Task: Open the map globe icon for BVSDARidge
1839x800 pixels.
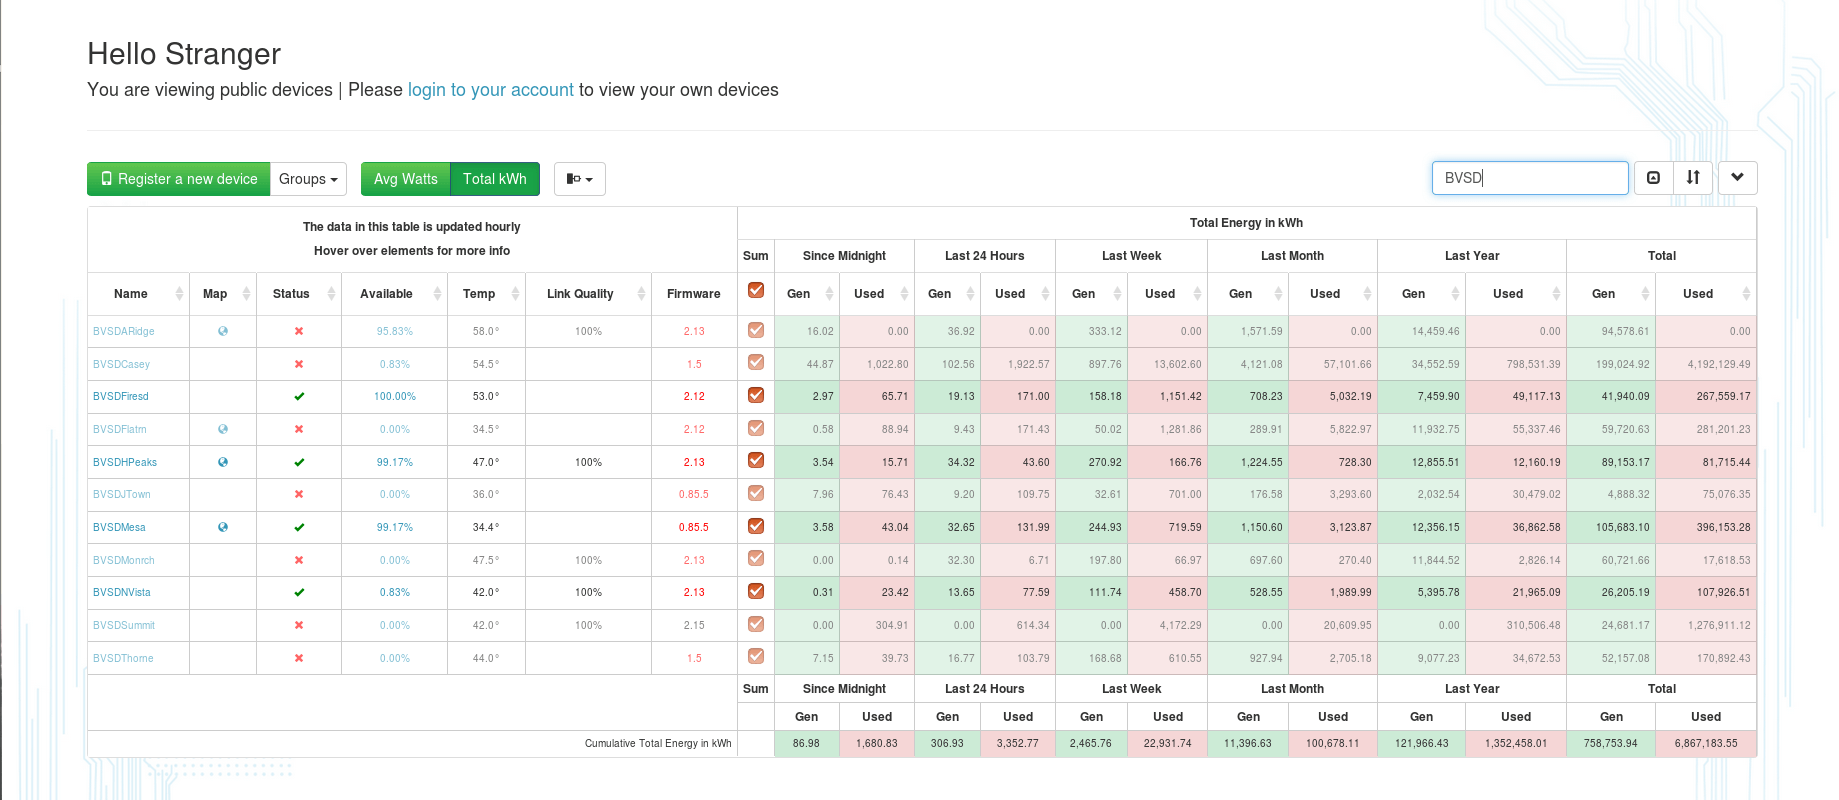Action: point(223,331)
